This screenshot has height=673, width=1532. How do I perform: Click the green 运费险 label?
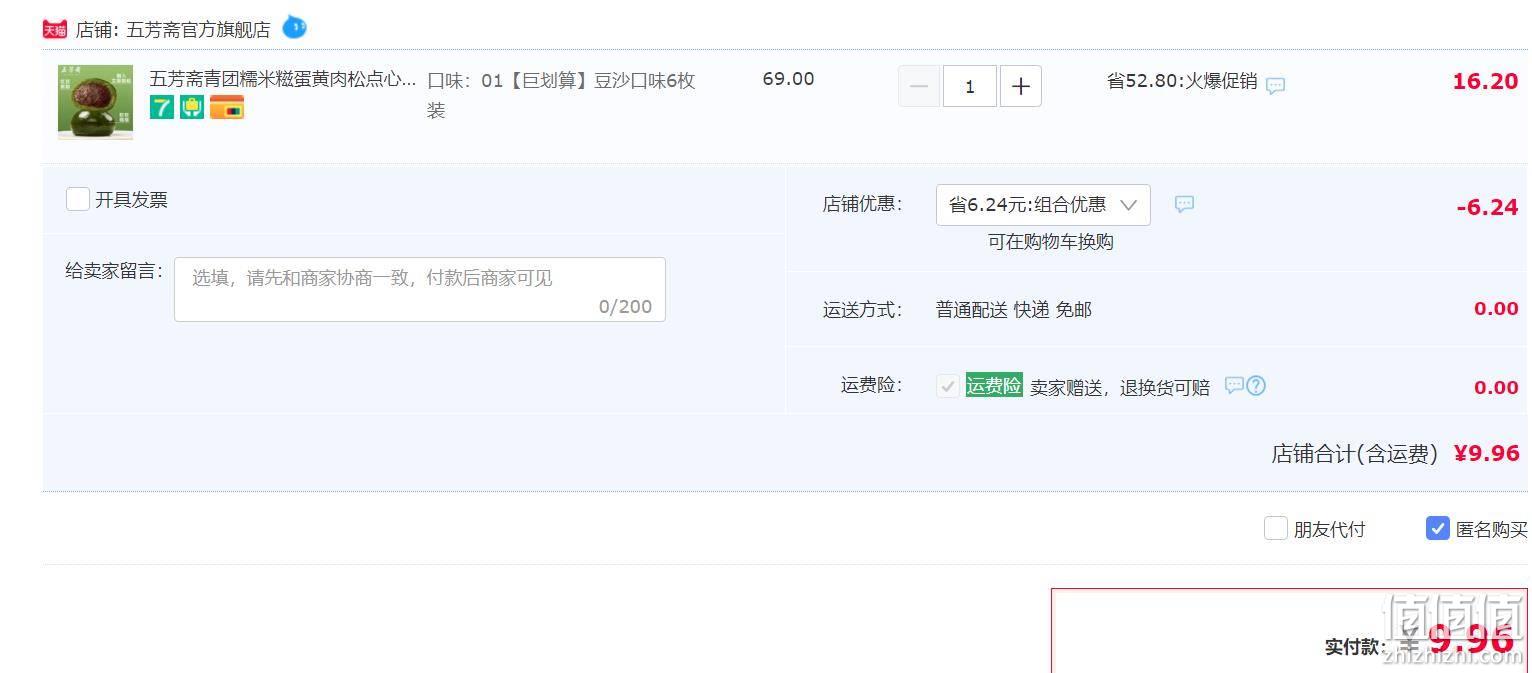pyautogui.click(x=994, y=385)
